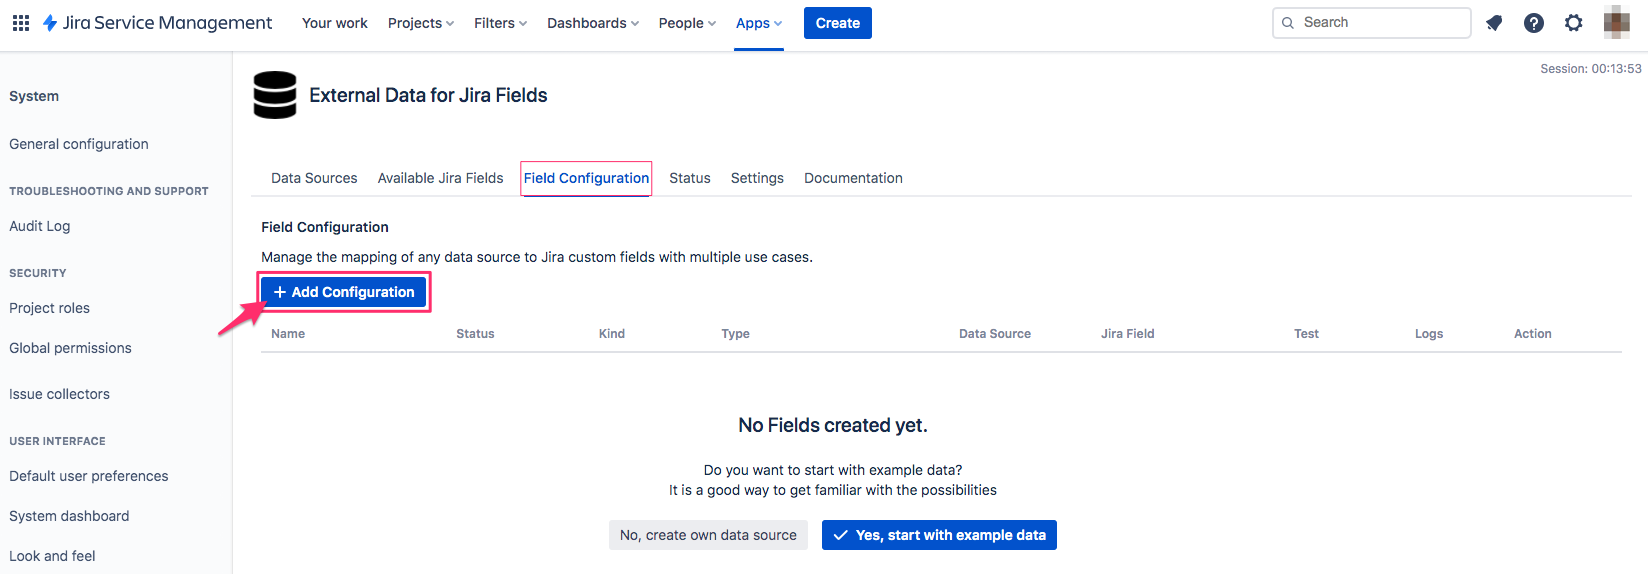The image size is (1648, 574).
Task: Click the Kind column header
Action: [x=612, y=334]
